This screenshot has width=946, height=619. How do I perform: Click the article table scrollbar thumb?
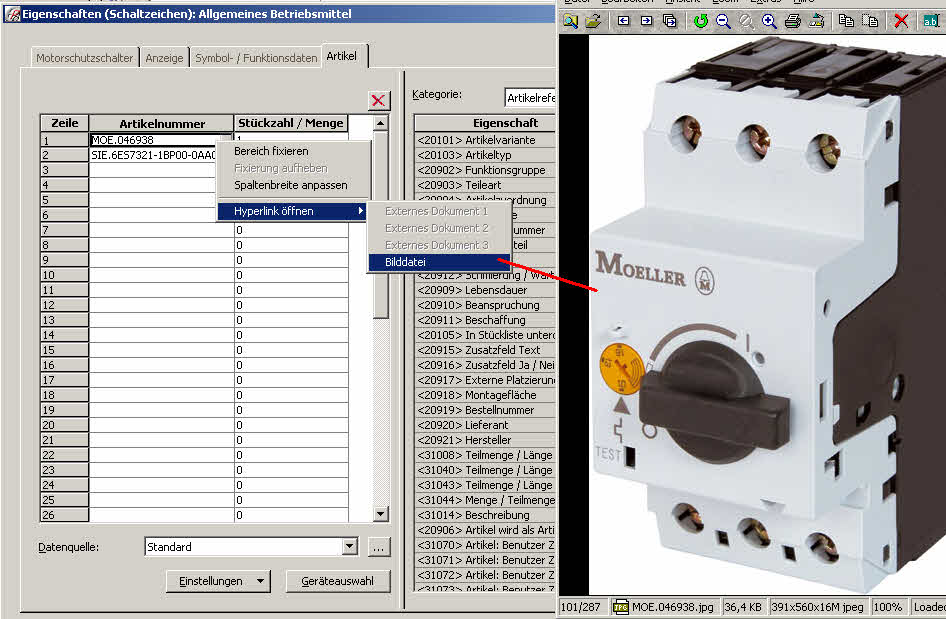coord(381,225)
